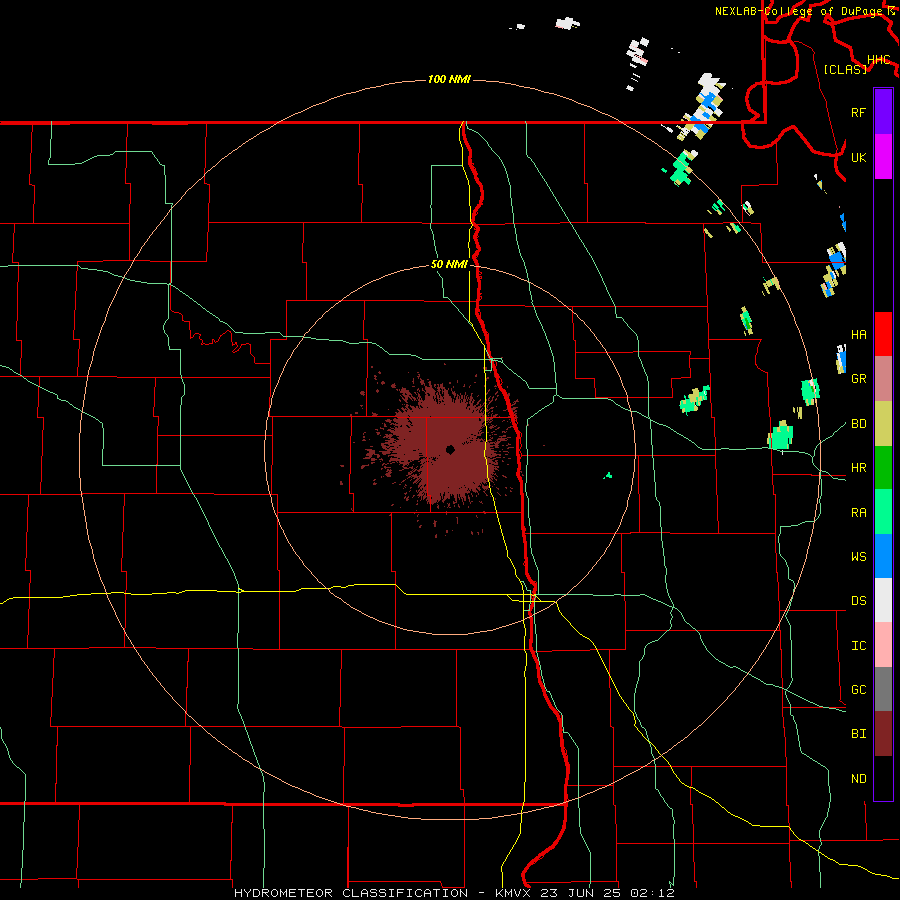Click the purple RF legend color swatch

pyautogui.click(x=883, y=112)
